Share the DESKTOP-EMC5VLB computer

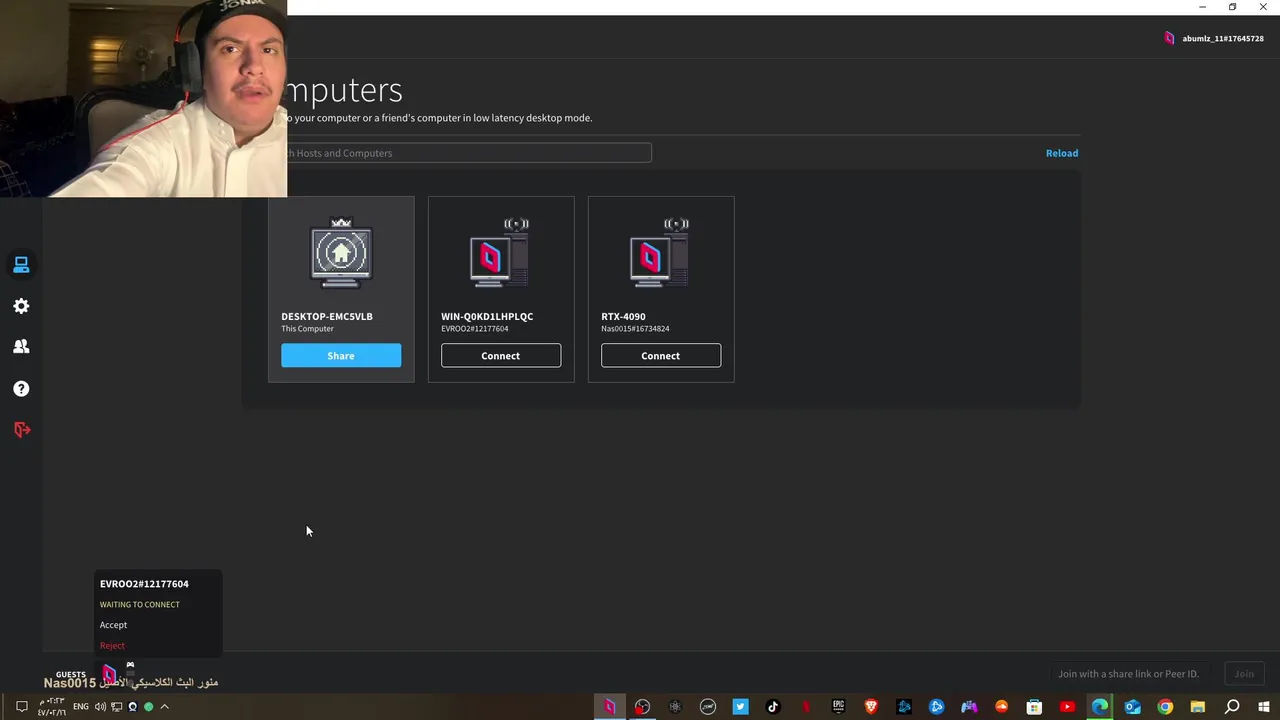[x=341, y=356]
